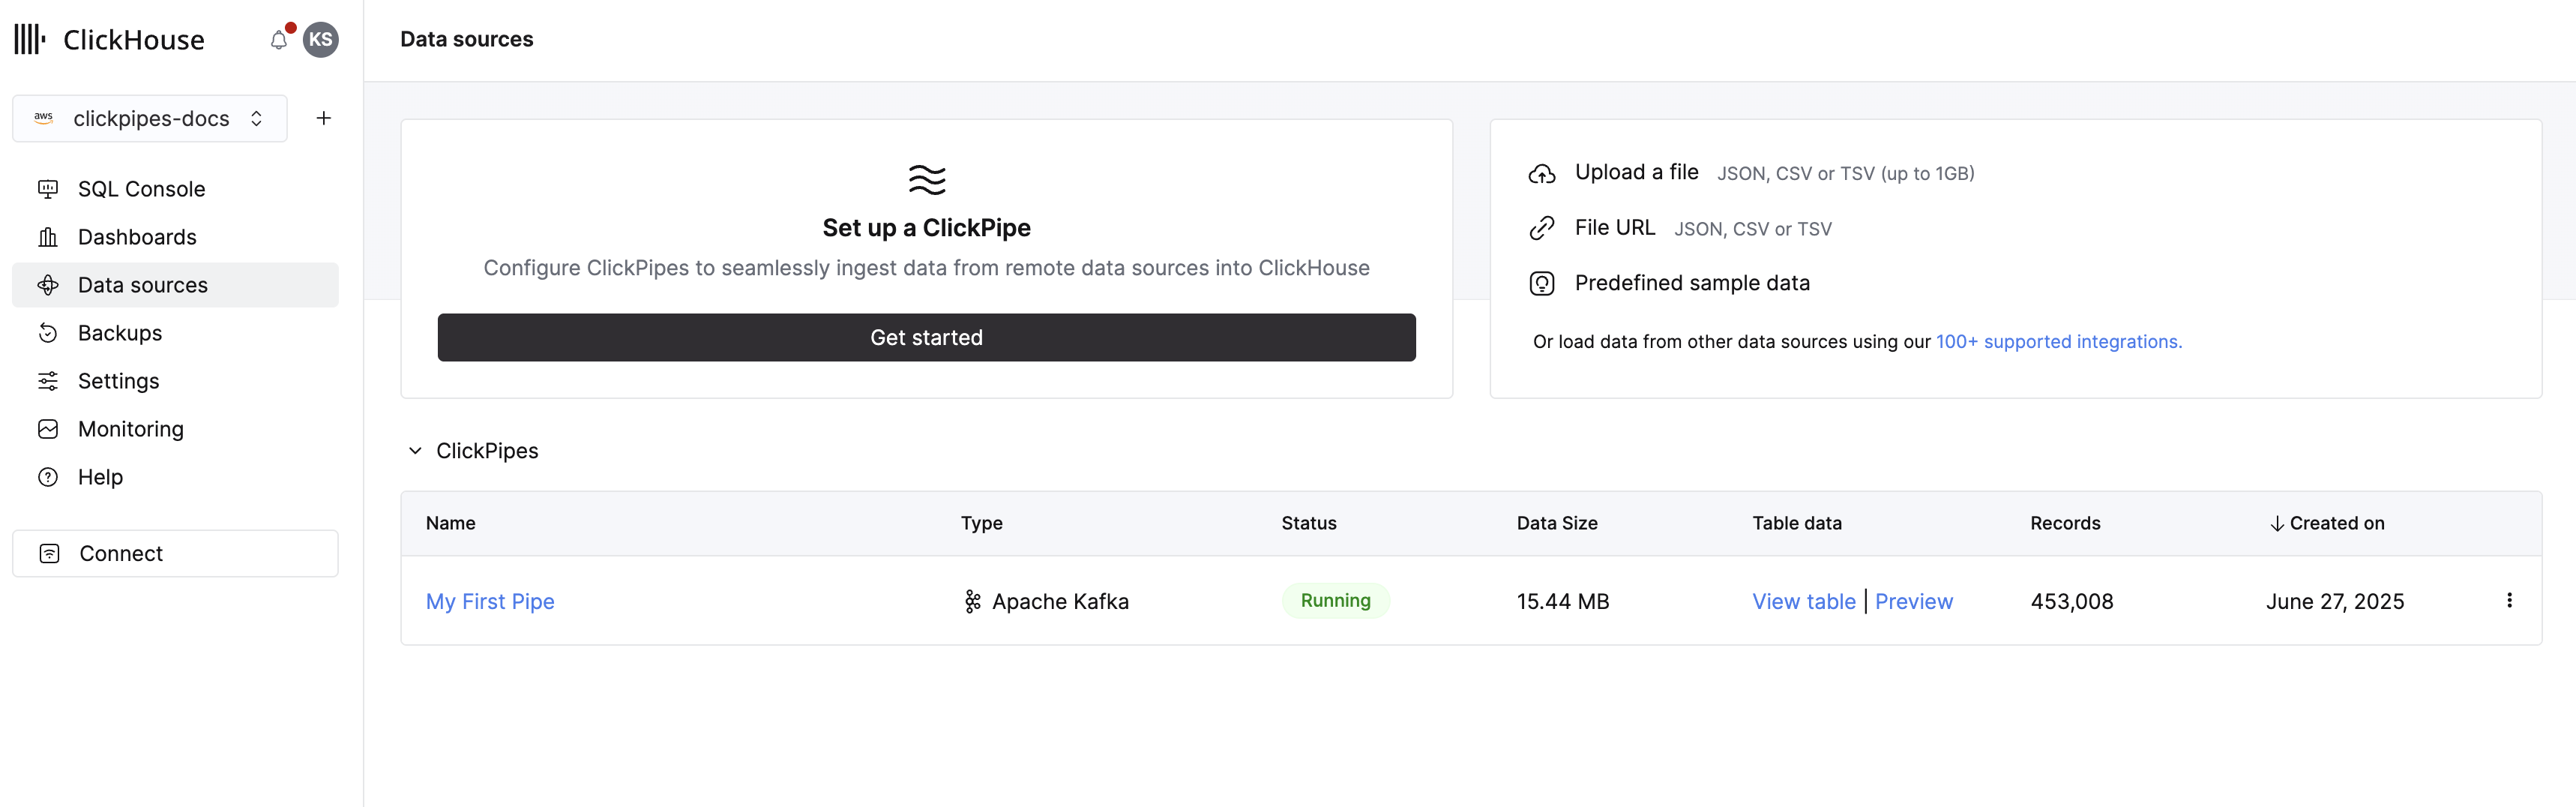Click the Connect button
Viewport: 2576px width, 807px height.
coord(175,553)
